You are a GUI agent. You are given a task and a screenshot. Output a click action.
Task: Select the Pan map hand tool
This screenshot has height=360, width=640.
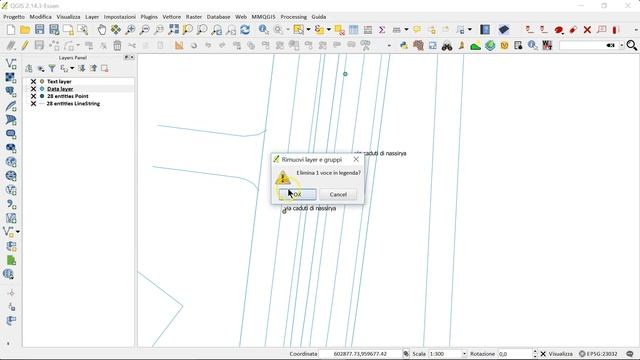(102, 29)
